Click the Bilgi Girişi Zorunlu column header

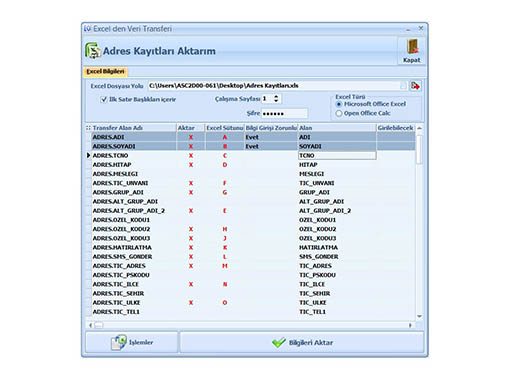(271, 128)
